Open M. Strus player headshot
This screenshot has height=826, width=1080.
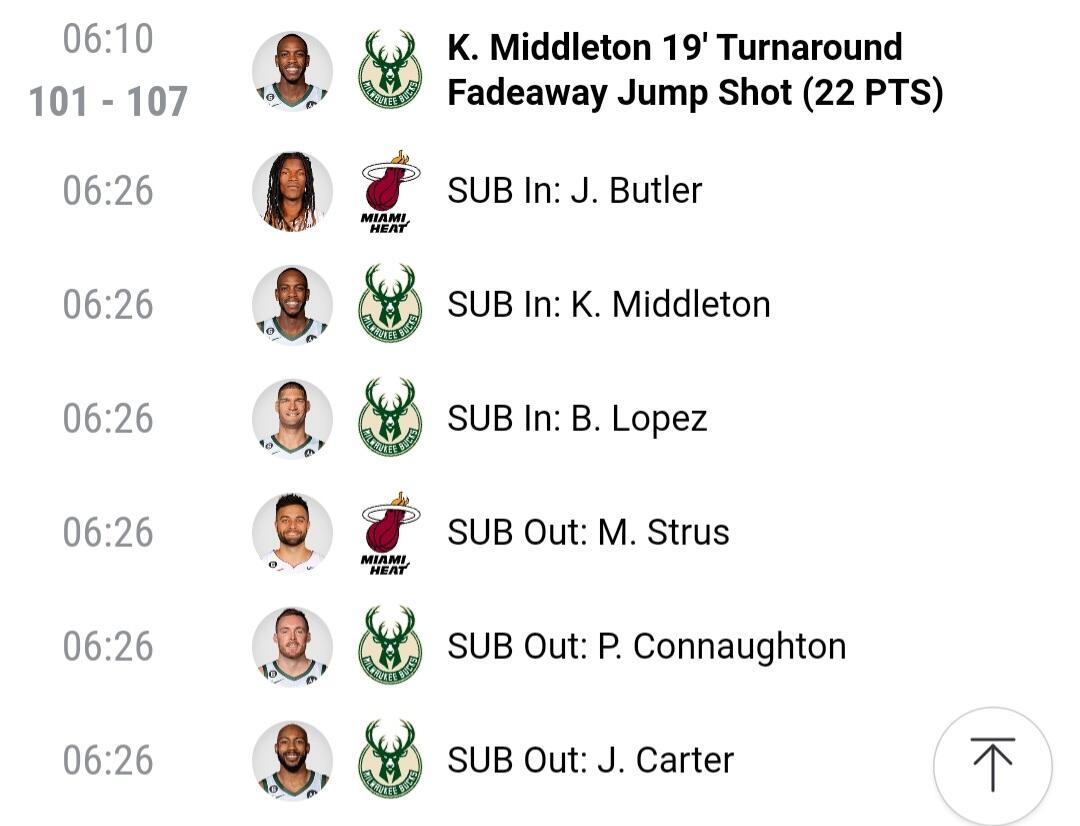(292, 532)
